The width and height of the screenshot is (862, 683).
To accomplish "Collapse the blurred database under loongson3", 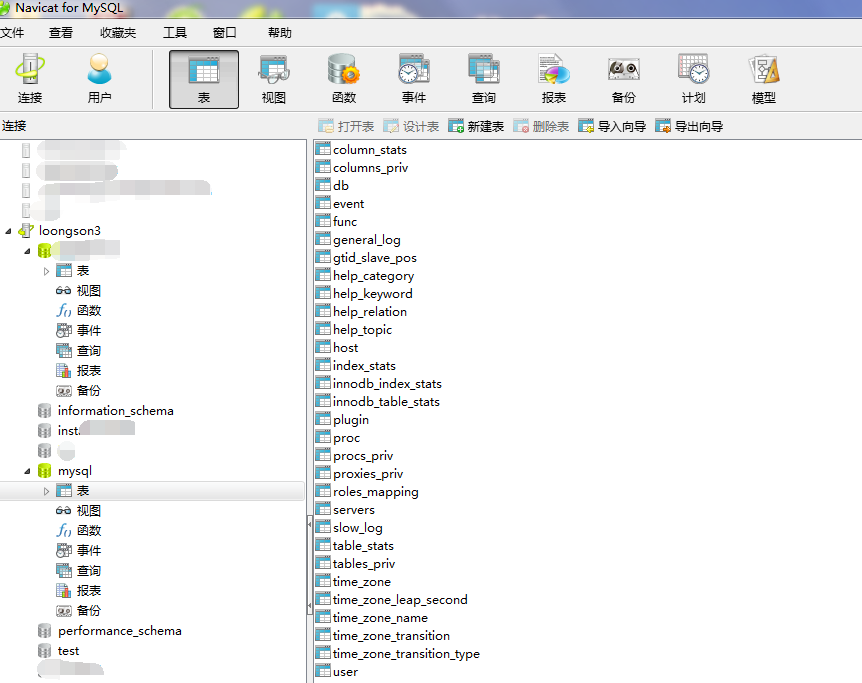I will pyautogui.click(x=27, y=251).
